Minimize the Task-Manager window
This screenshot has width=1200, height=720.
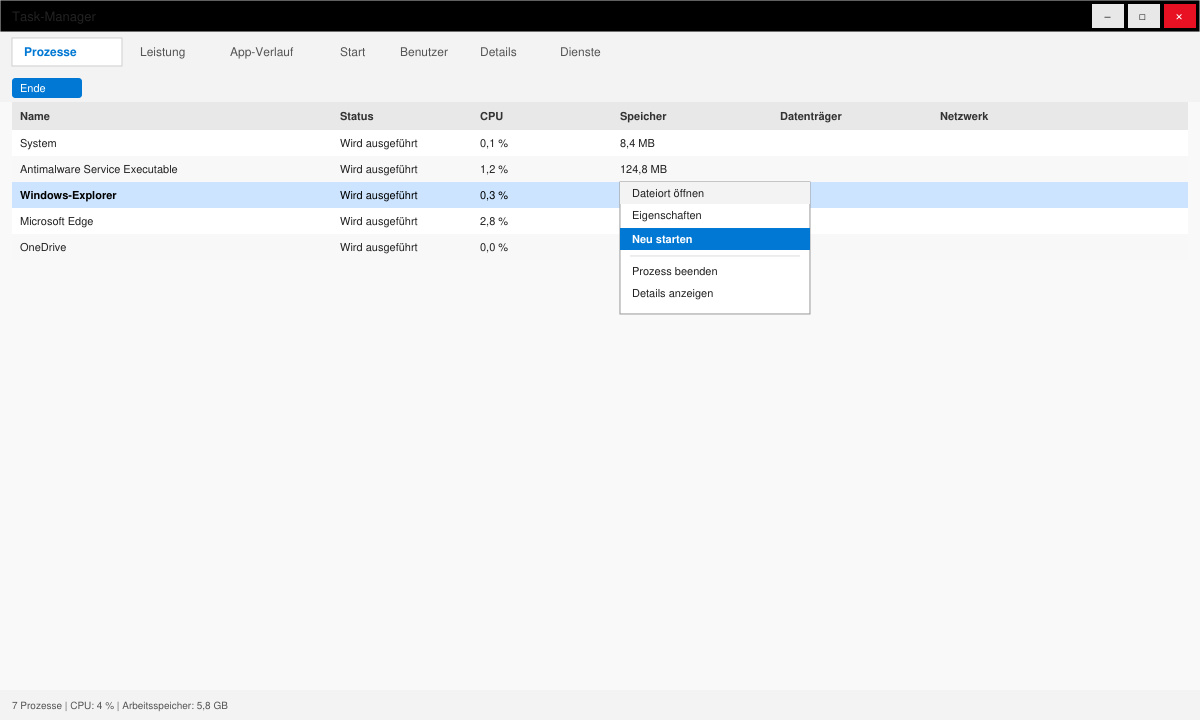[1107, 16]
